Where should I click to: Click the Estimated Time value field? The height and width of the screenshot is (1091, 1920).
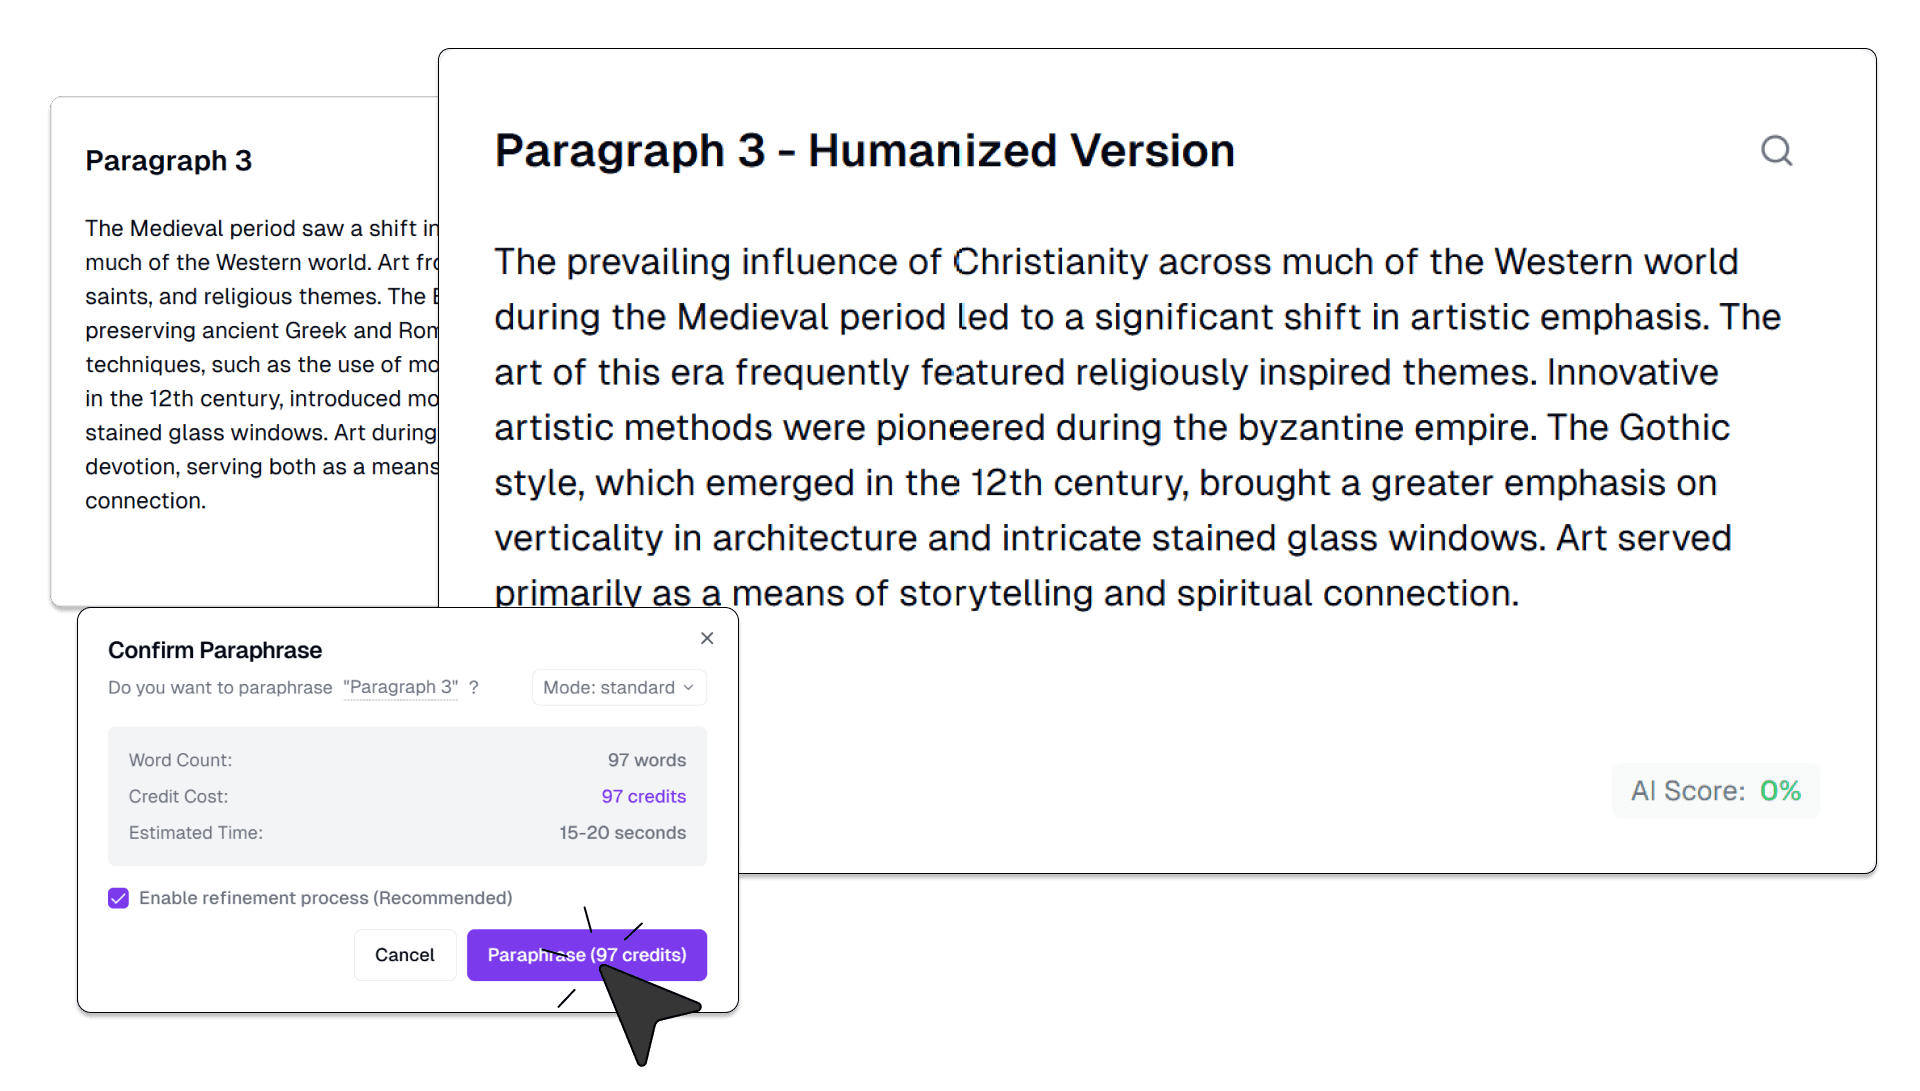pos(622,832)
